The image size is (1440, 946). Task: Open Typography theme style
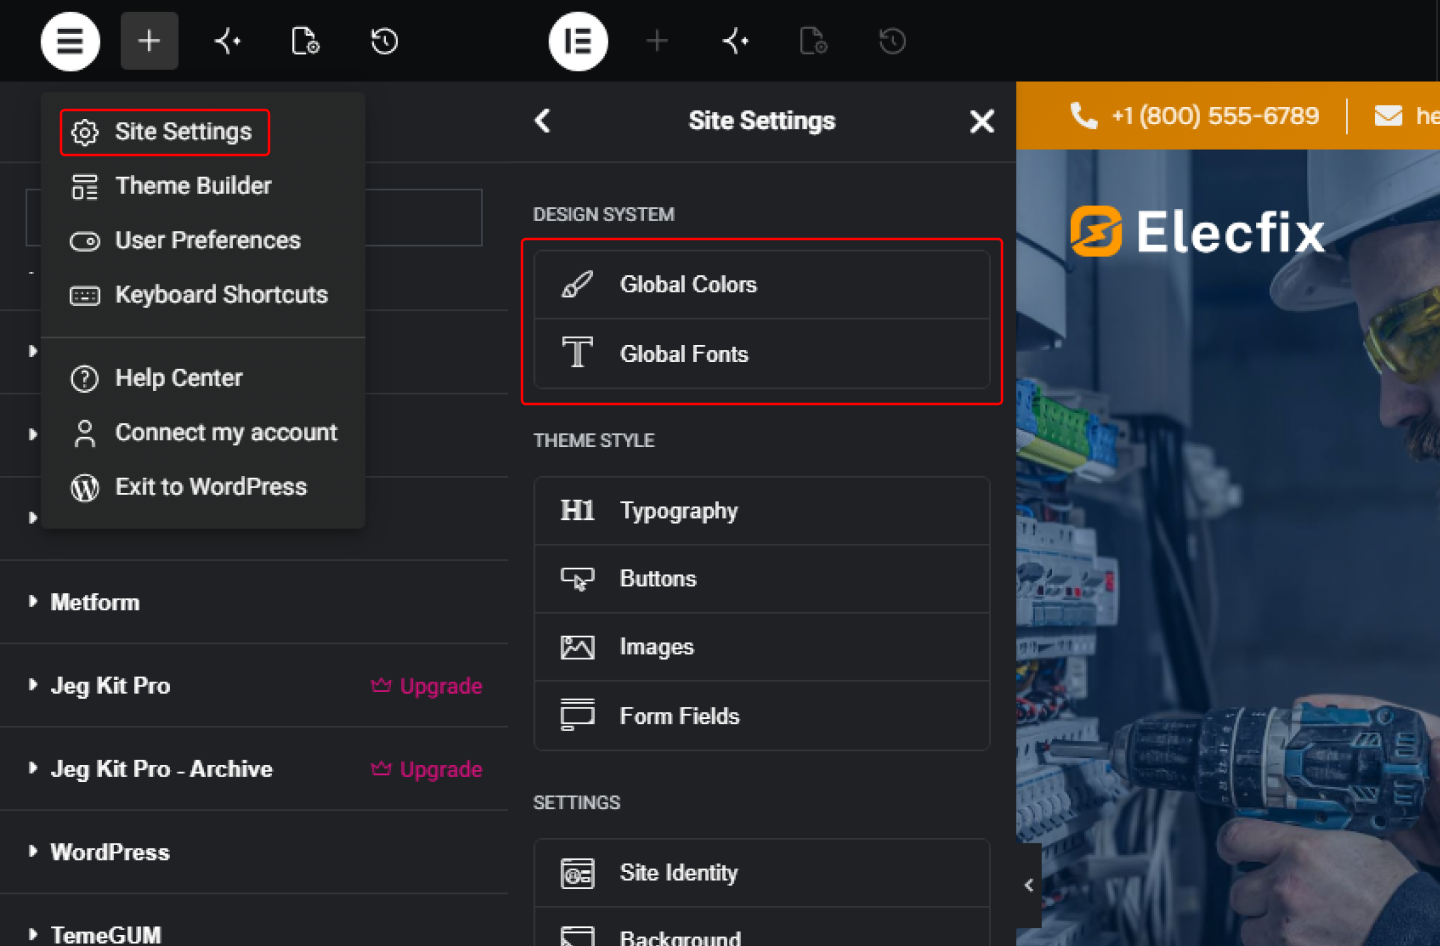click(762, 511)
